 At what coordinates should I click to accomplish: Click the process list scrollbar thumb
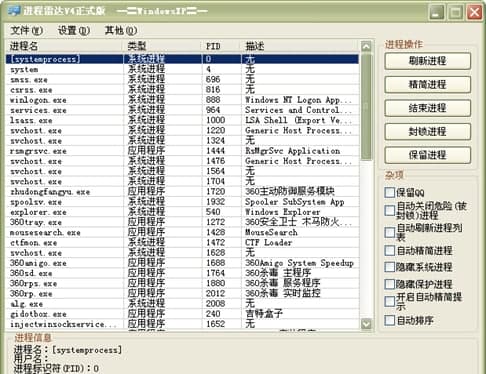point(366,107)
